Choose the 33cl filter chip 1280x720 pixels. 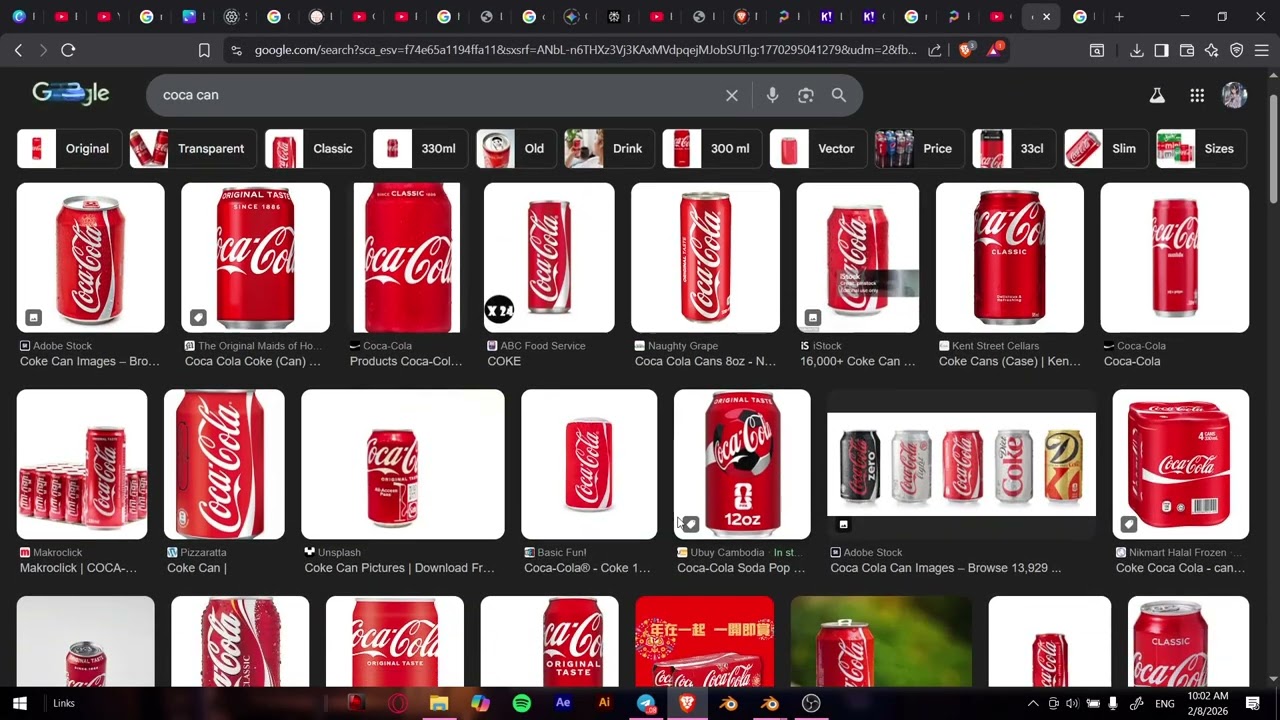coord(1013,149)
